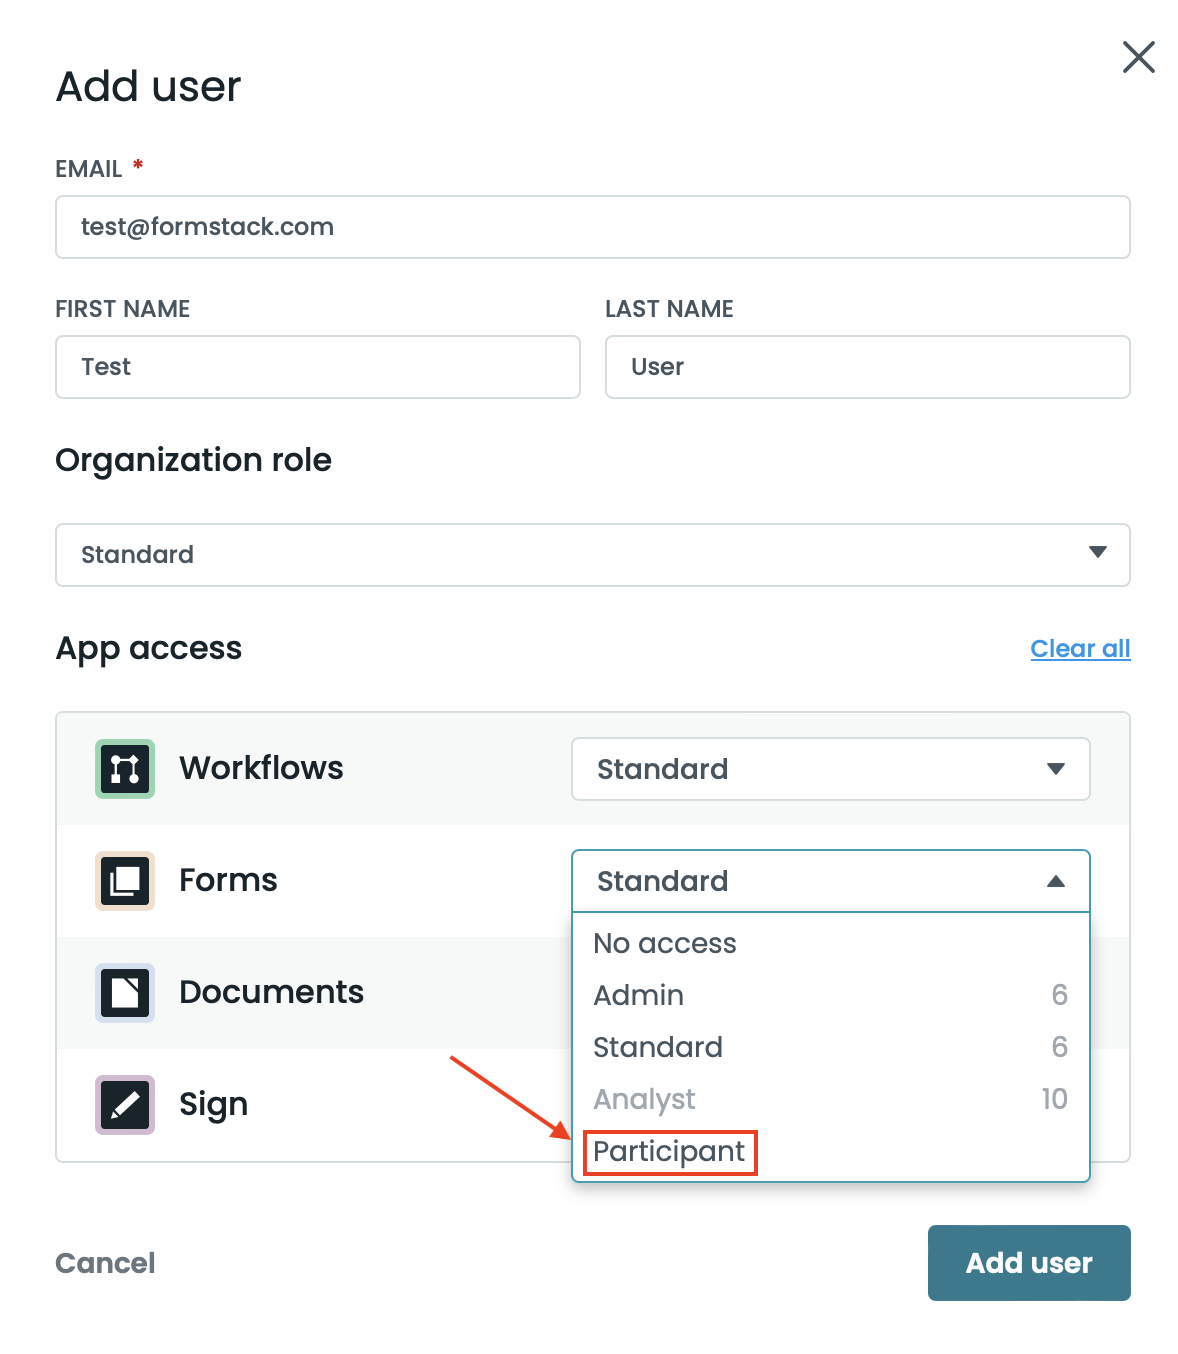This screenshot has height=1354, width=1178.
Task: Click the Clear all link
Action: pyautogui.click(x=1080, y=649)
